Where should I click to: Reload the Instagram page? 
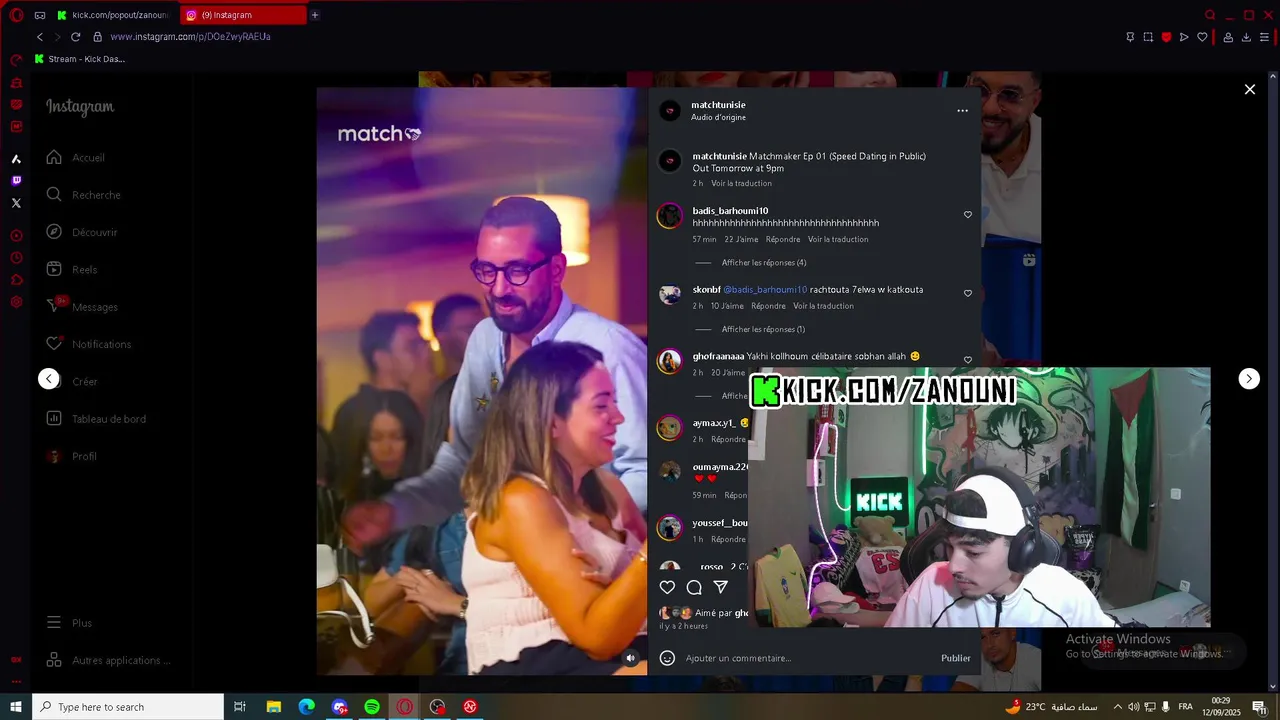pyautogui.click(x=75, y=37)
